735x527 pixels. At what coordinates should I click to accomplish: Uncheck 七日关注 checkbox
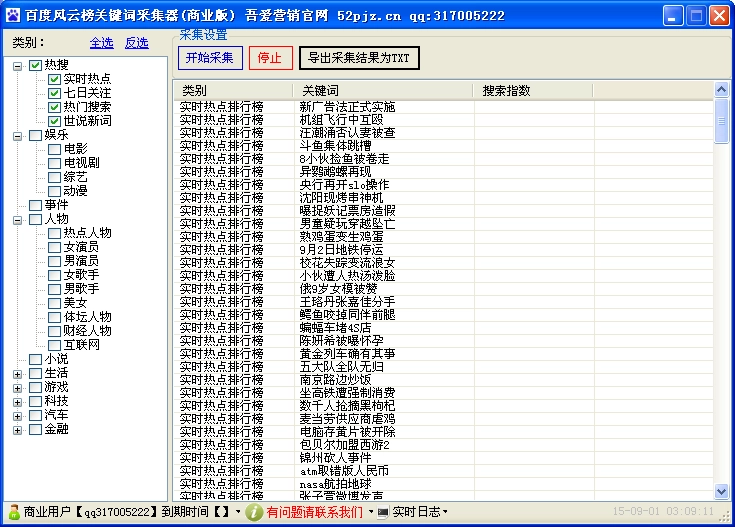pyautogui.click(x=54, y=93)
